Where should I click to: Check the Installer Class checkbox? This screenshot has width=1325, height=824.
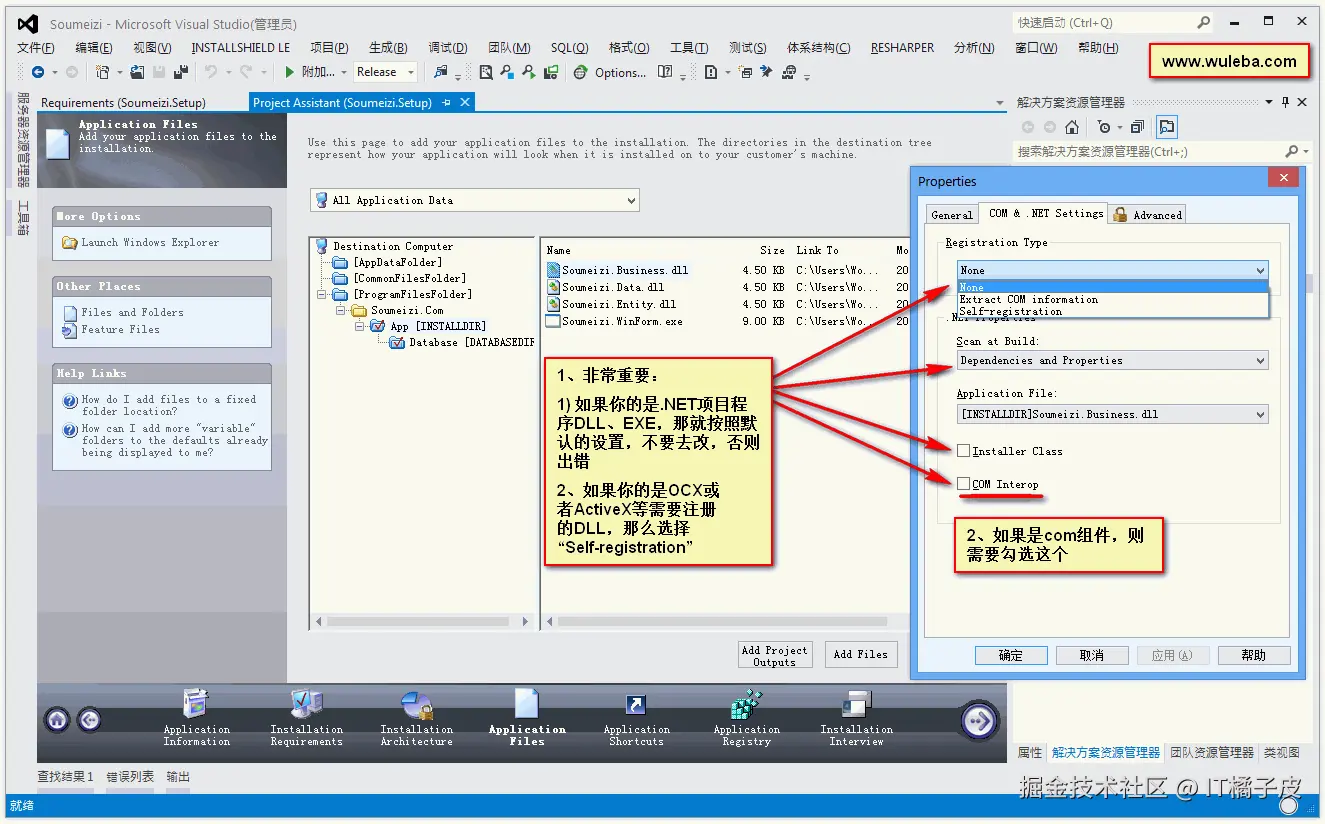964,450
